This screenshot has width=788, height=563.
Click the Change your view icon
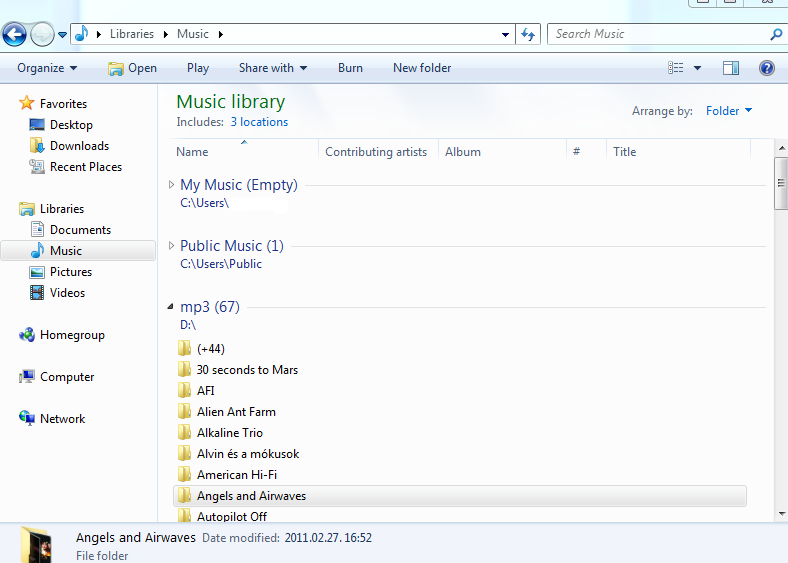click(x=675, y=67)
